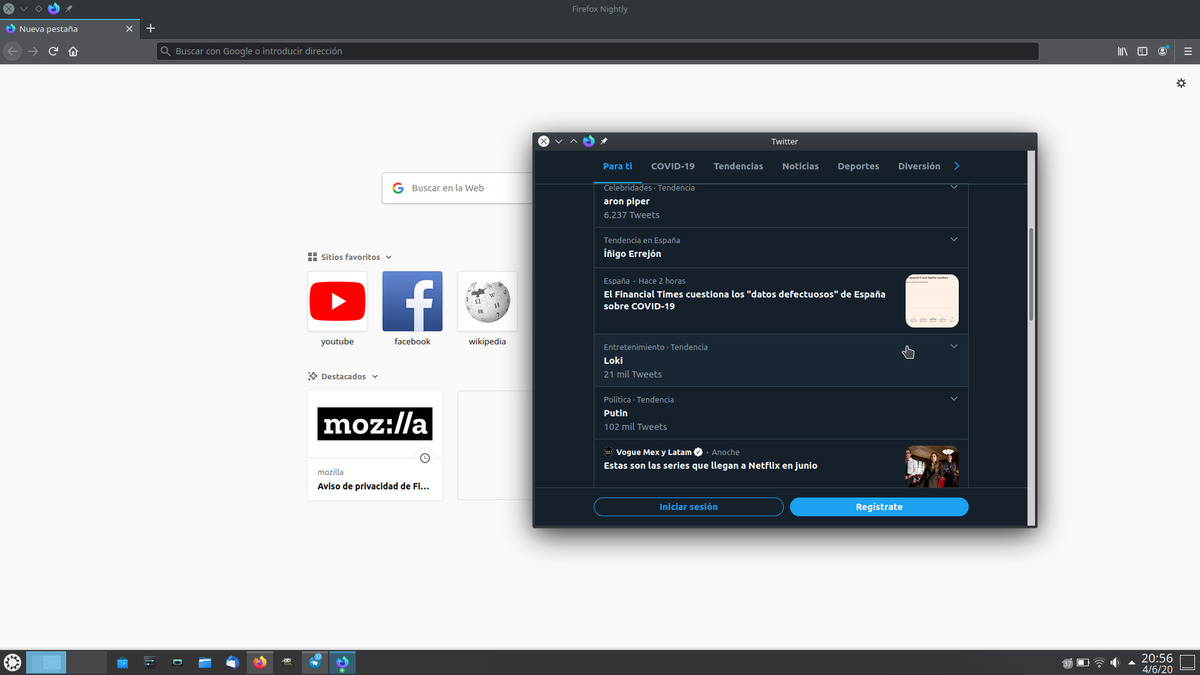
Task: Open system settings icon in taskbar
Action: click(x=150, y=662)
